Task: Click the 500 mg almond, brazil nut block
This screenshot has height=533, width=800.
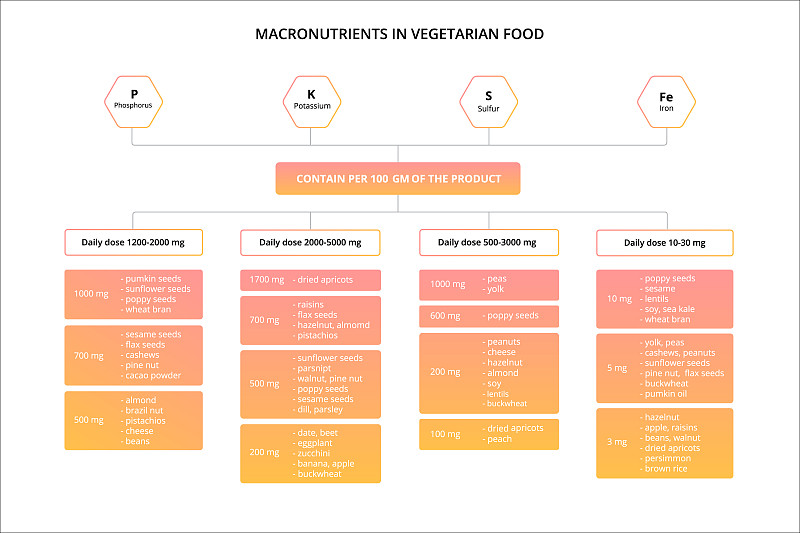Action: [x=133, y=420]
